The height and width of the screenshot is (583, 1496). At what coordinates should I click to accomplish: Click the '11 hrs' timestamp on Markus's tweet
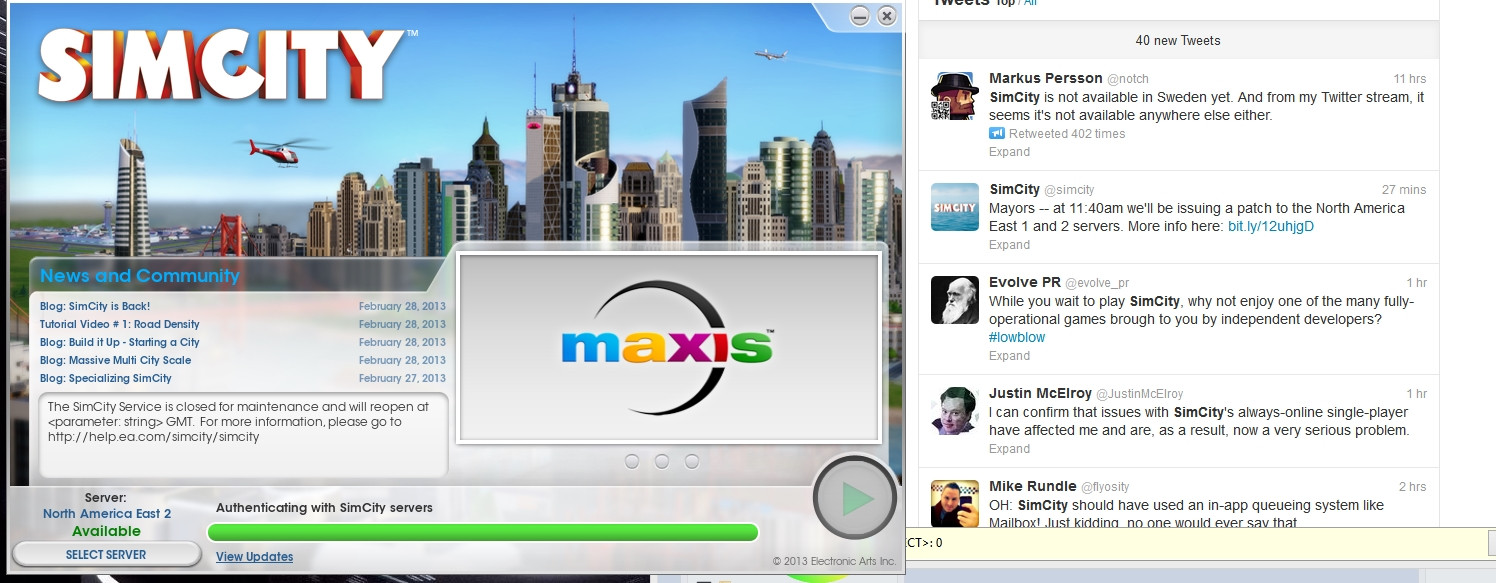[x=1410, y=78]
